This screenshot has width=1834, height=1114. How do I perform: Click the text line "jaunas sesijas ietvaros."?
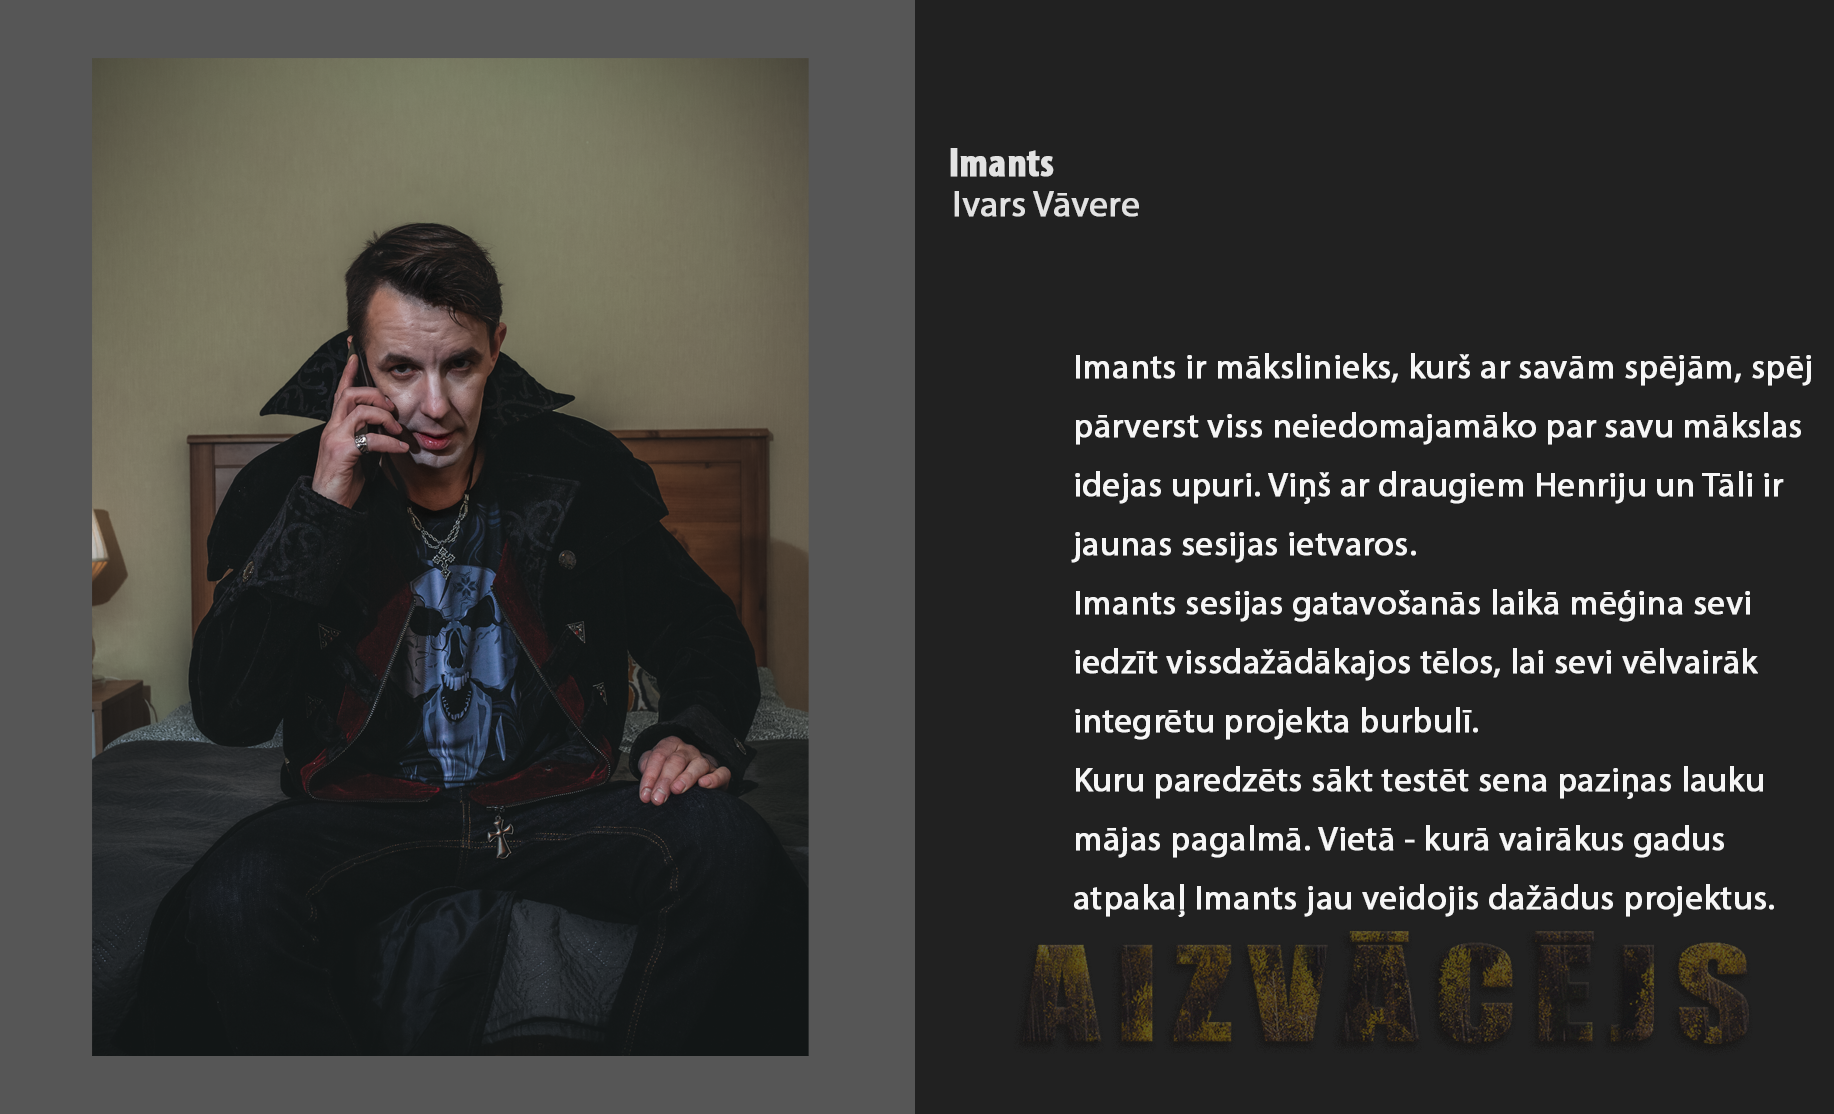[x=1245, y=544]
